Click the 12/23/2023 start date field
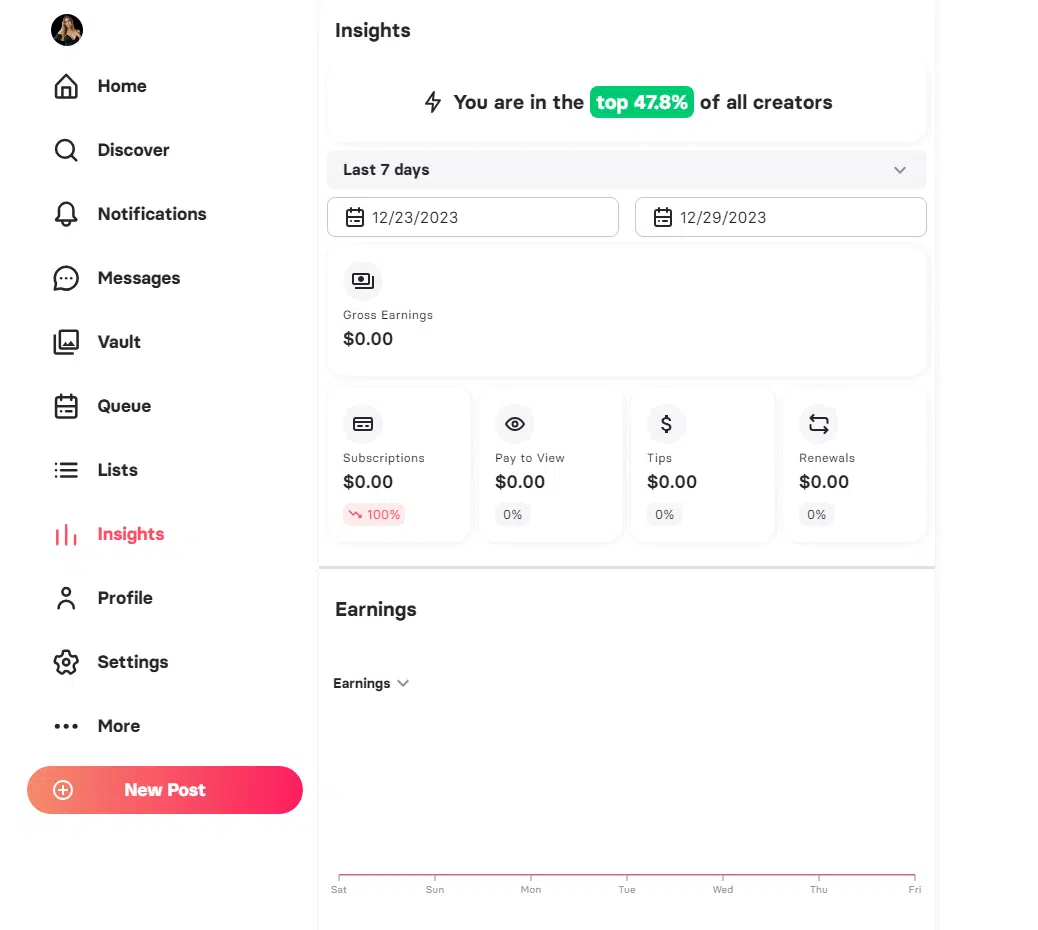The width and height of the screenshot is (1038, 930). (x=472, y=217)
